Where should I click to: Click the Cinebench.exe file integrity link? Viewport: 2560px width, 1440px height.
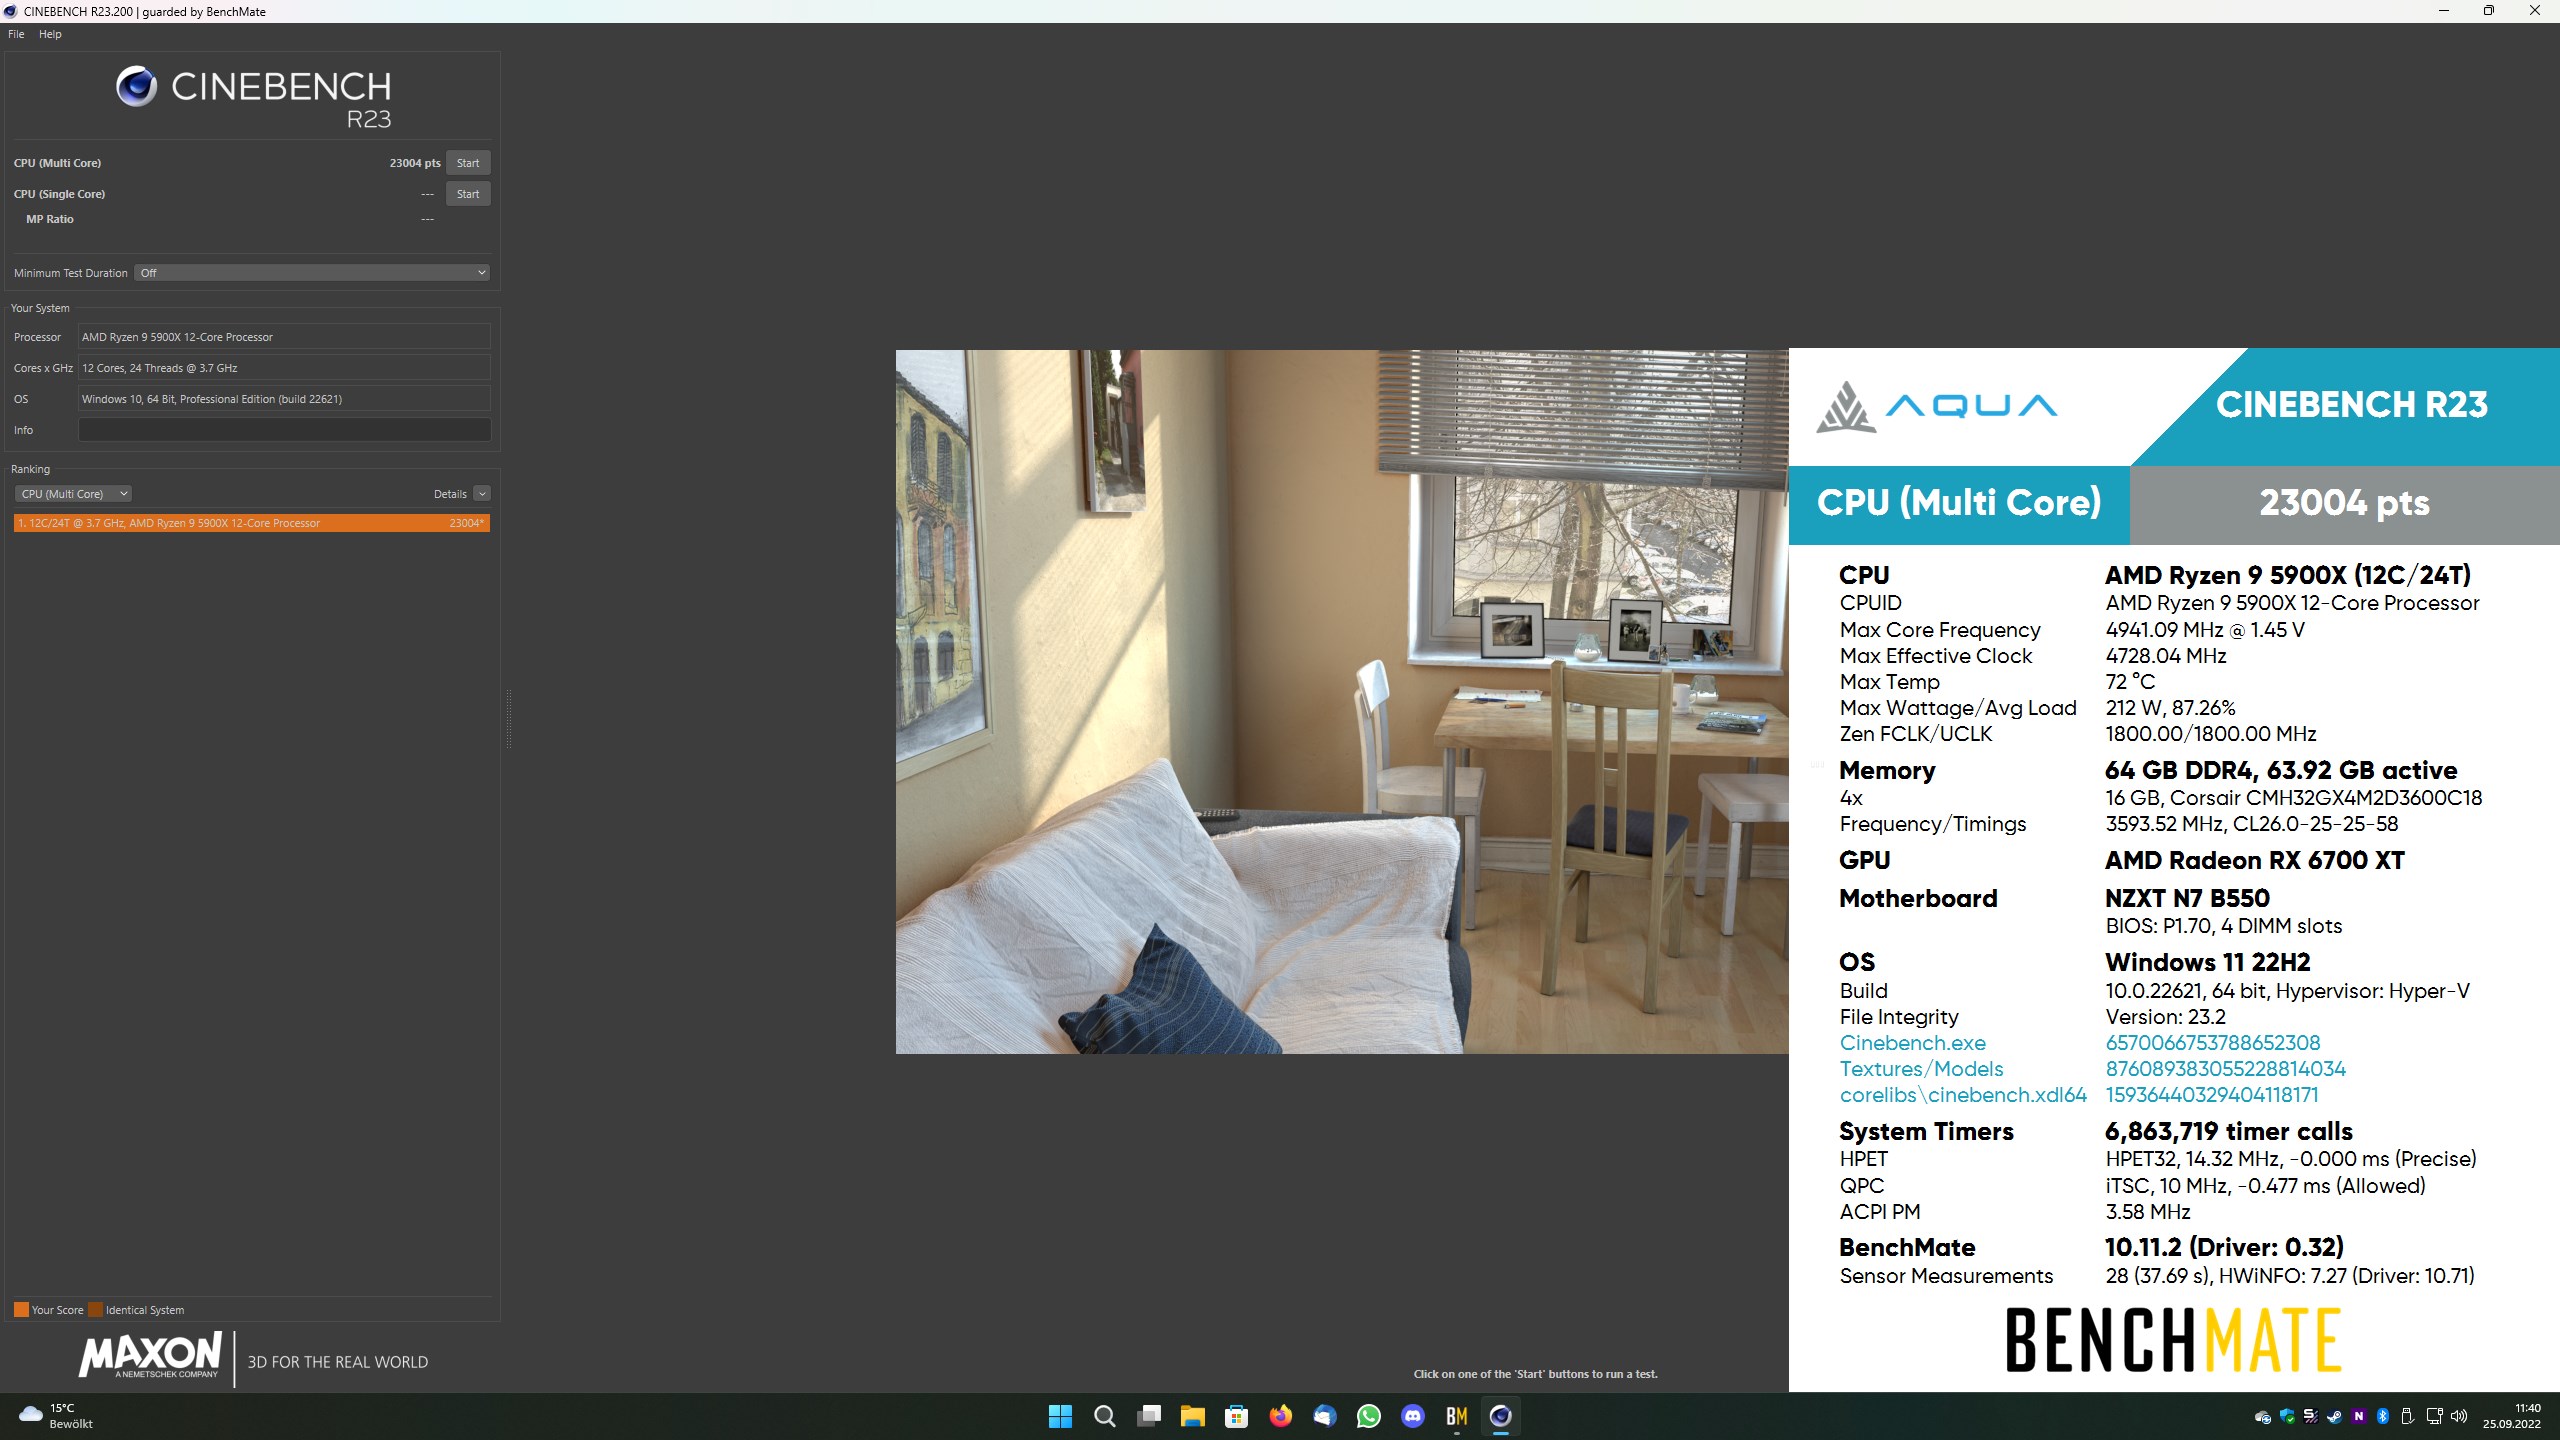pyautogui.click(x=1912, y=1043)
